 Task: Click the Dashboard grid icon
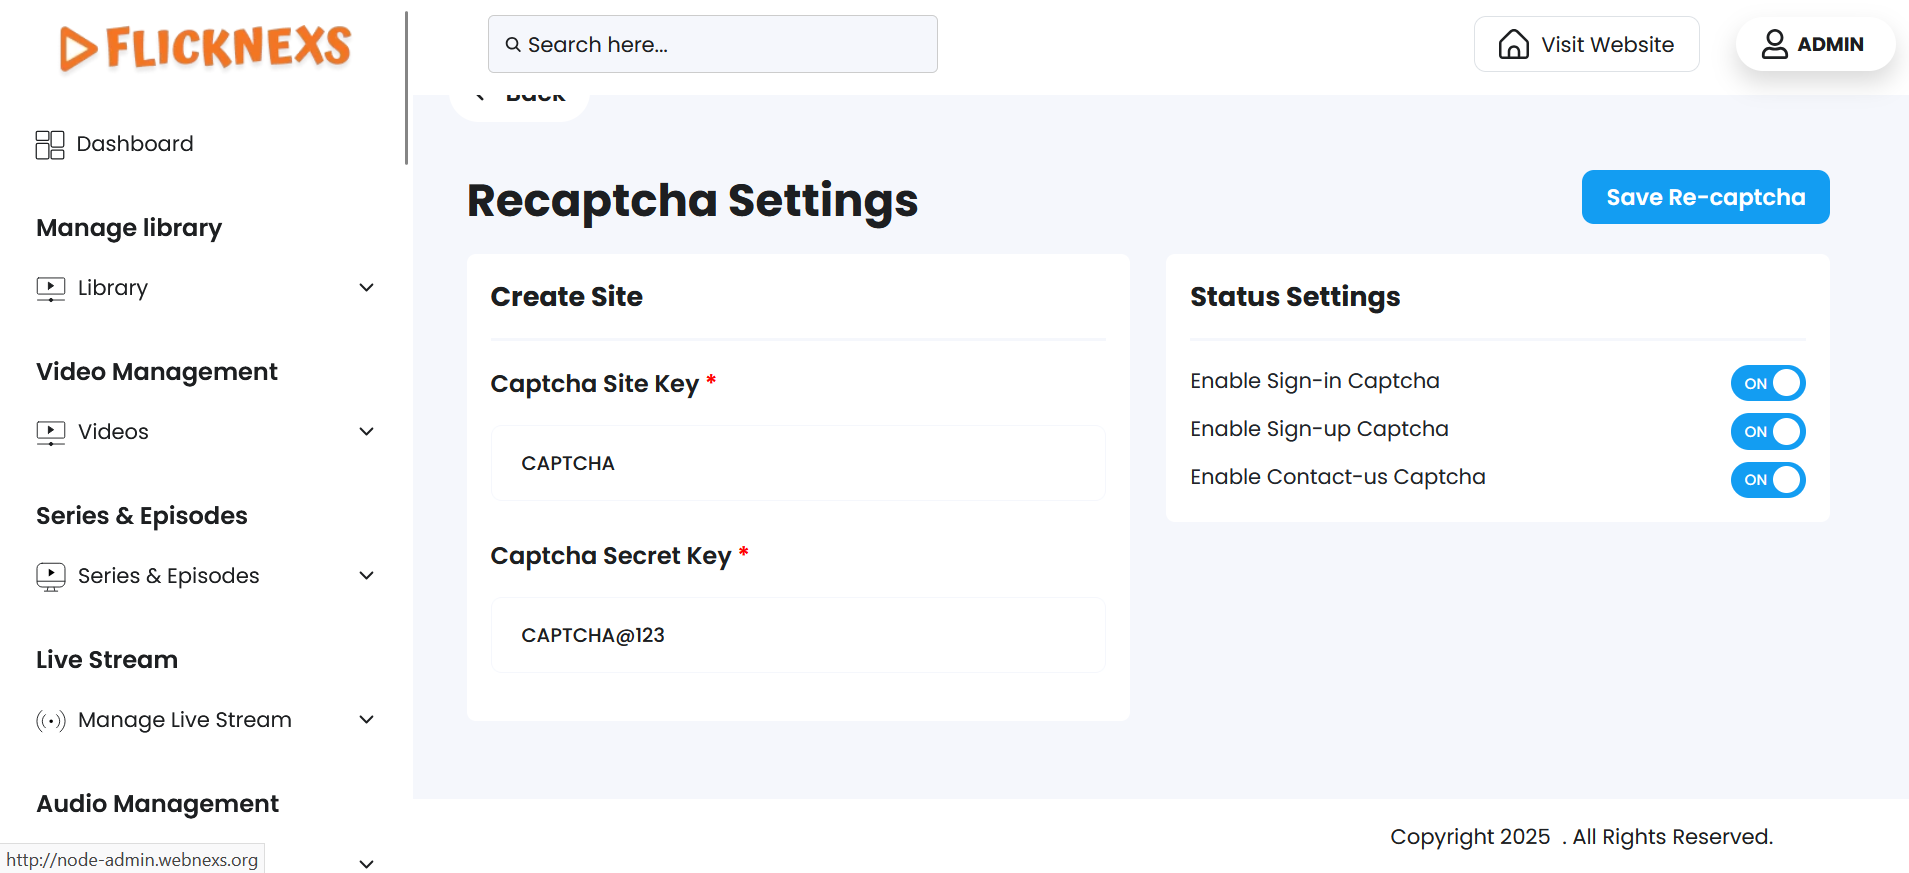pos(50,145)
